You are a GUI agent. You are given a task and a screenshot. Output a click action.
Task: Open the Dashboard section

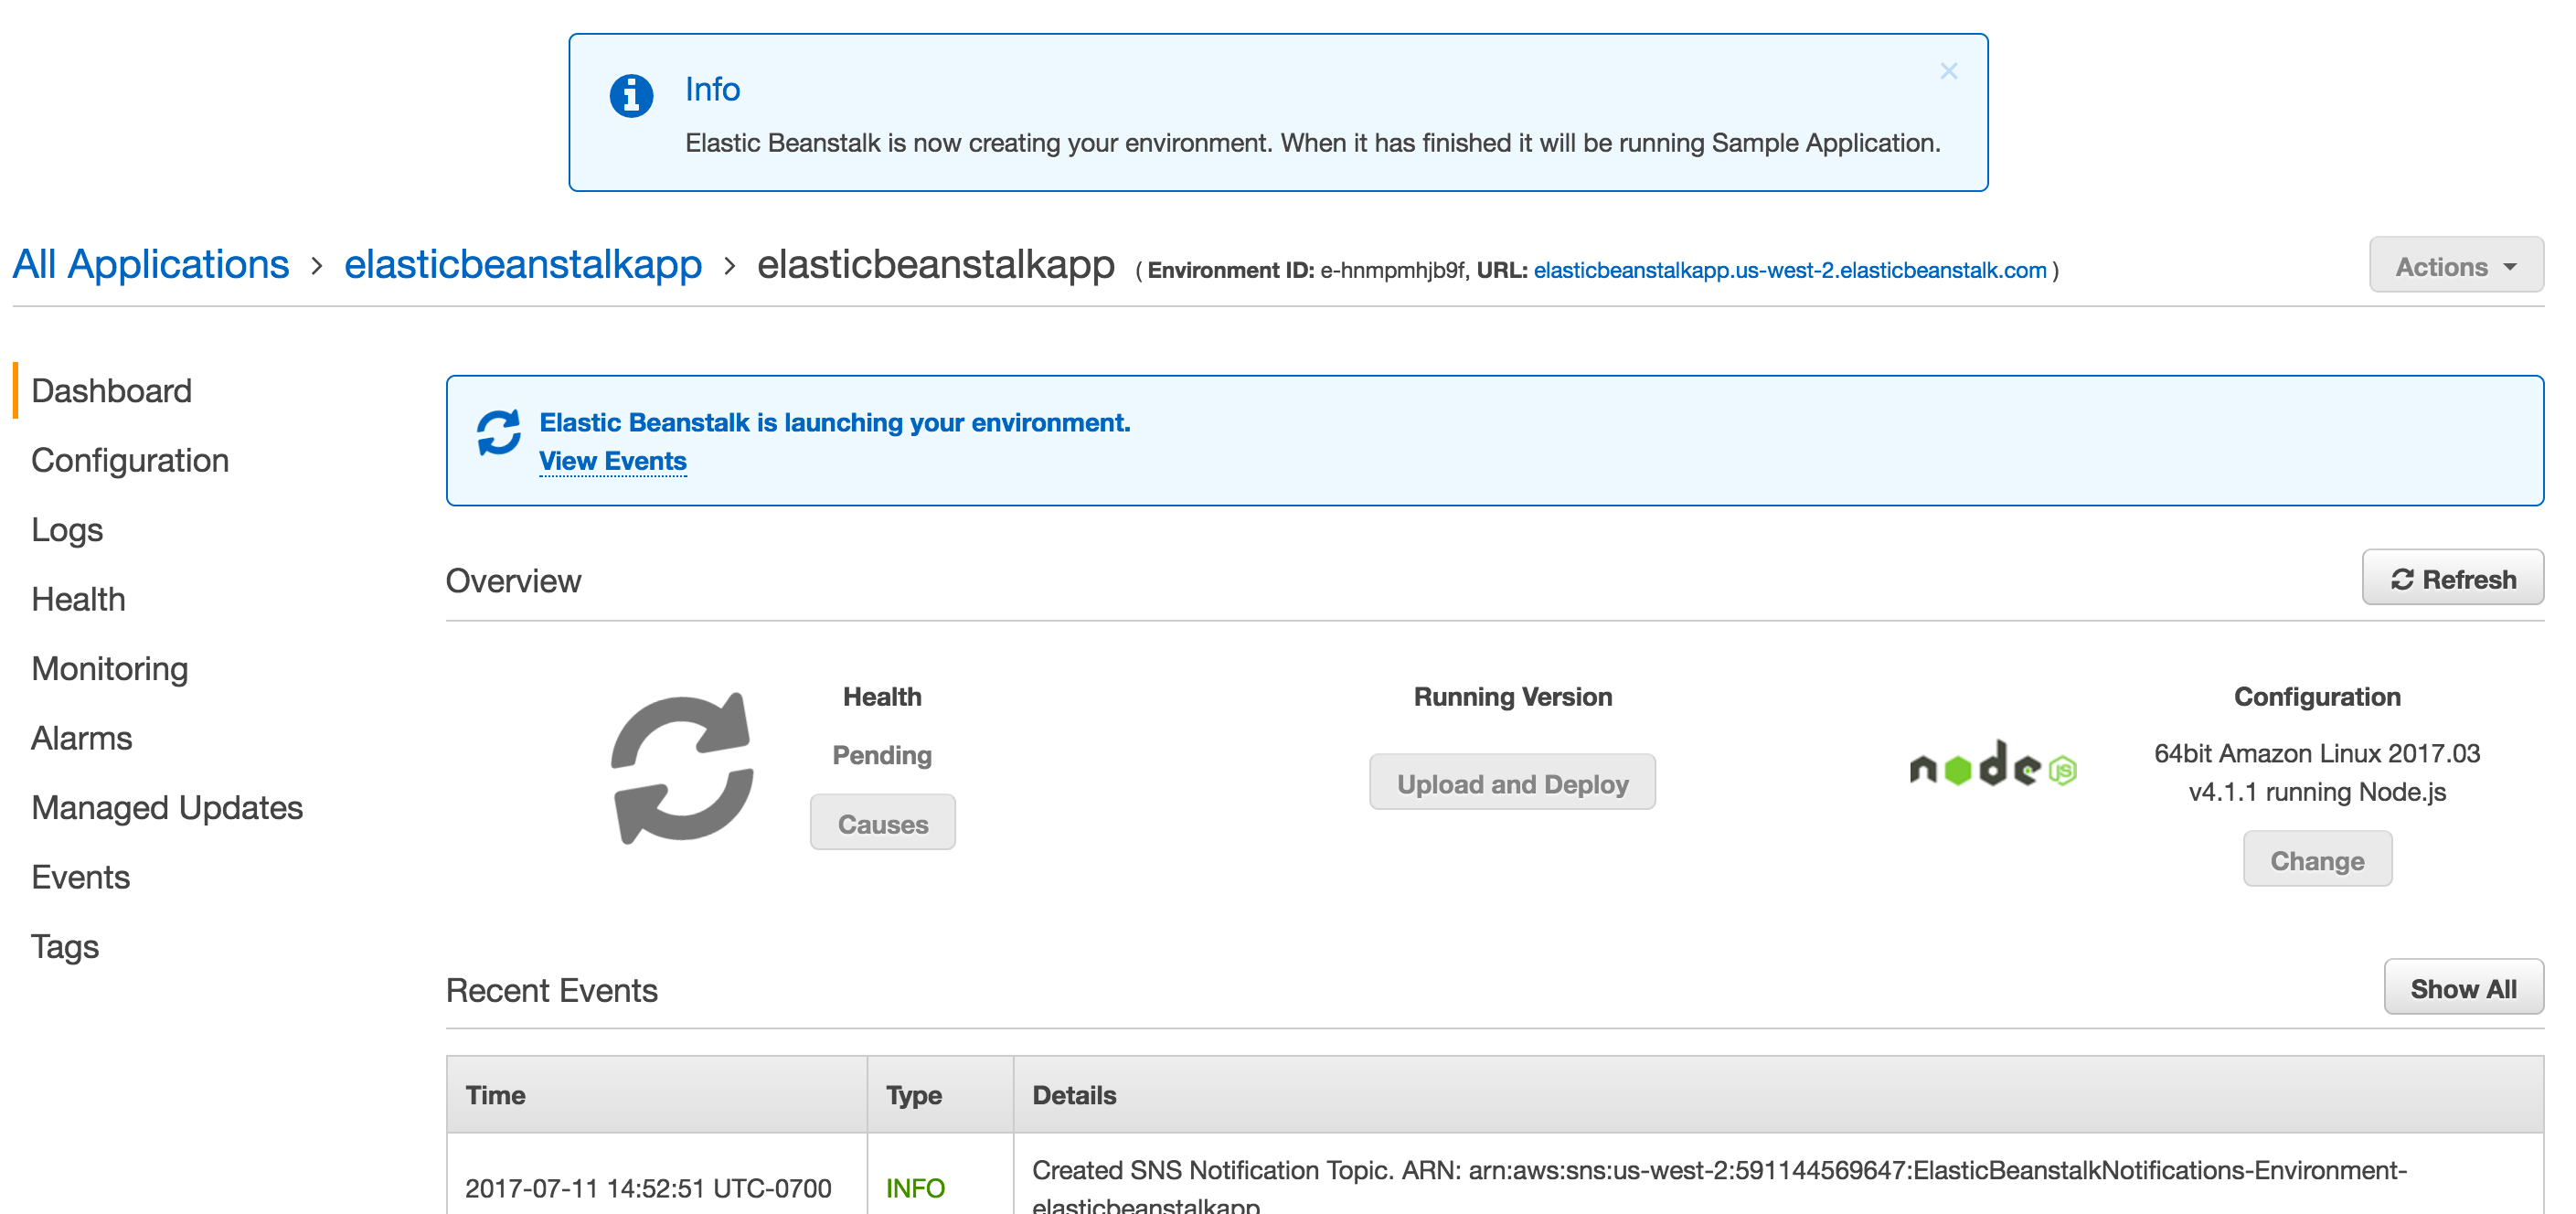[x=111, y=390]
